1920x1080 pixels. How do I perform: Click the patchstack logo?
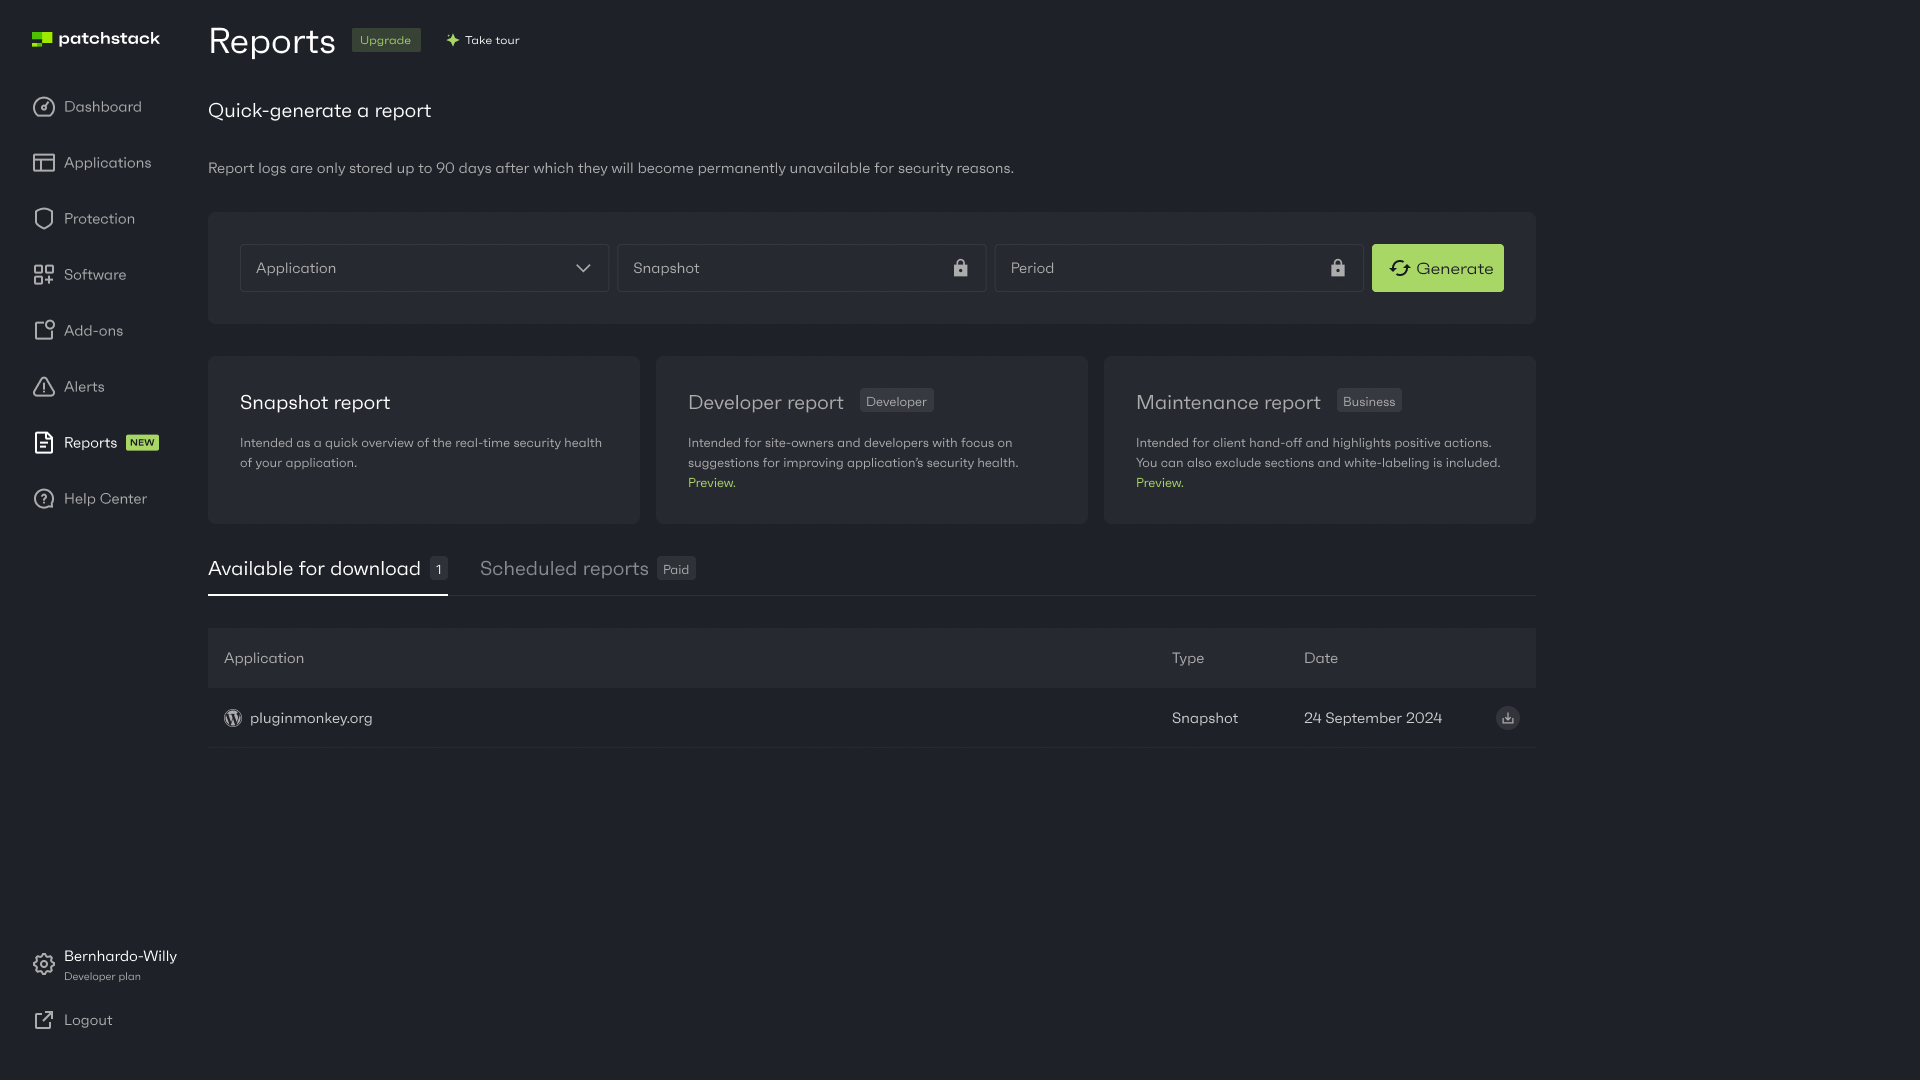tap(96, 39)
